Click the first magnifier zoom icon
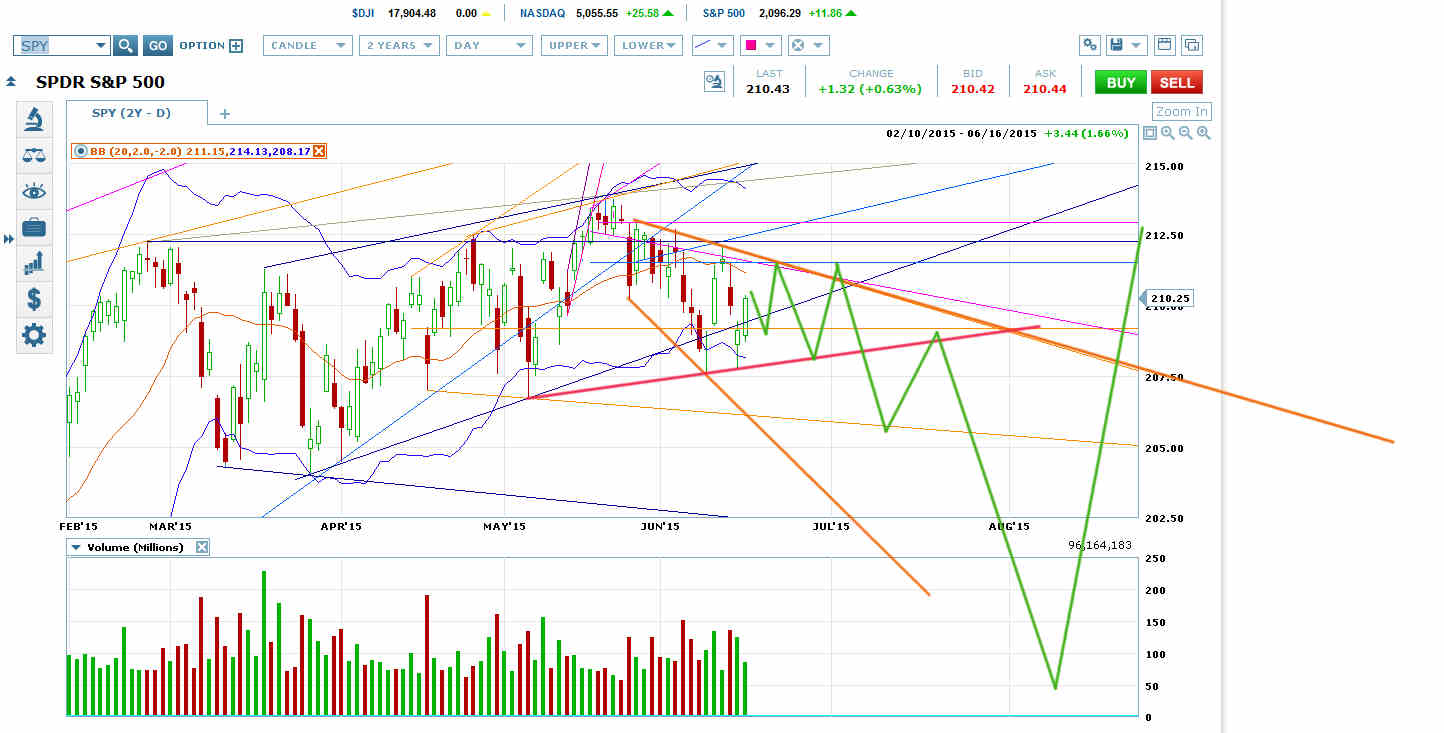1444x733 pixels. [1167, 133]
